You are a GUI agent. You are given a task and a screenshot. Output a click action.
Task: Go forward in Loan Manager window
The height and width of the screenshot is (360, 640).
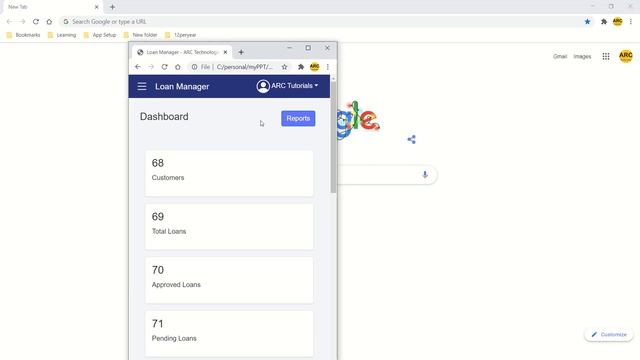click(151, 67)
